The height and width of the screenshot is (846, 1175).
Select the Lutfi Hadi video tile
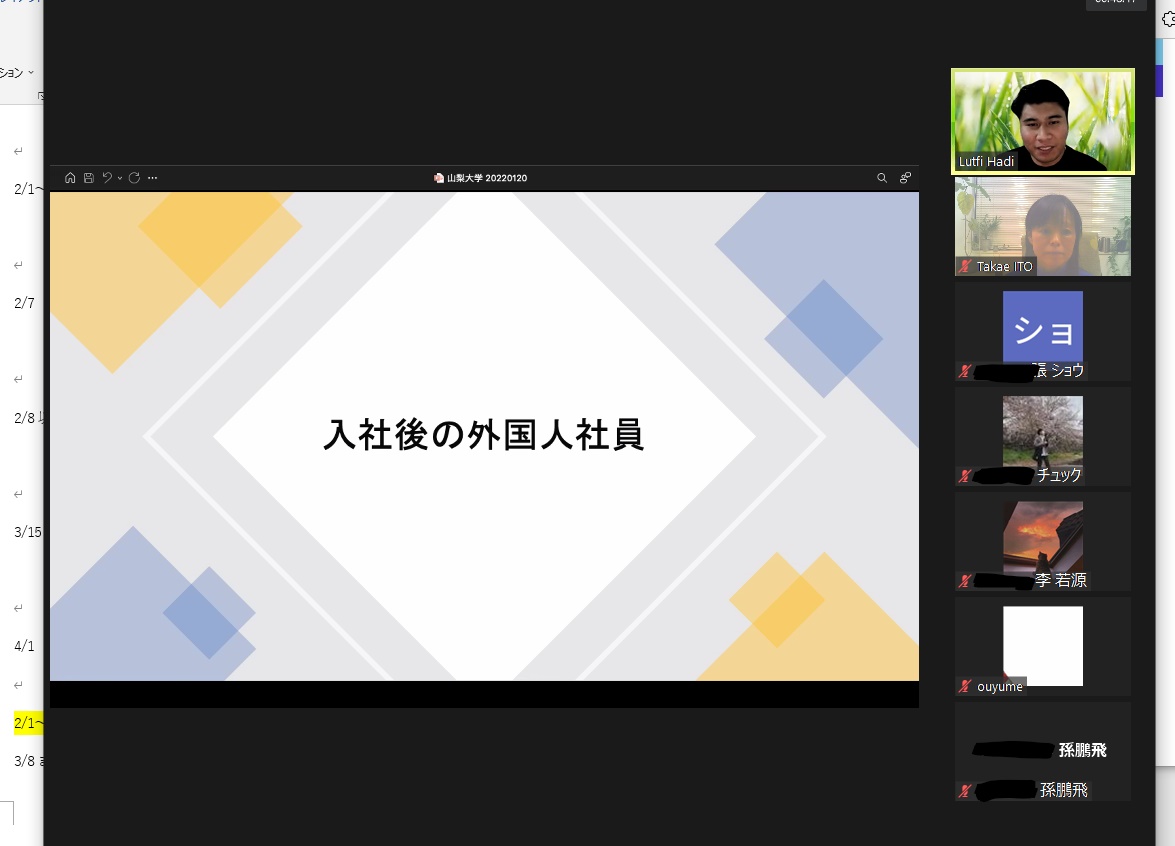click(1042, 120)
